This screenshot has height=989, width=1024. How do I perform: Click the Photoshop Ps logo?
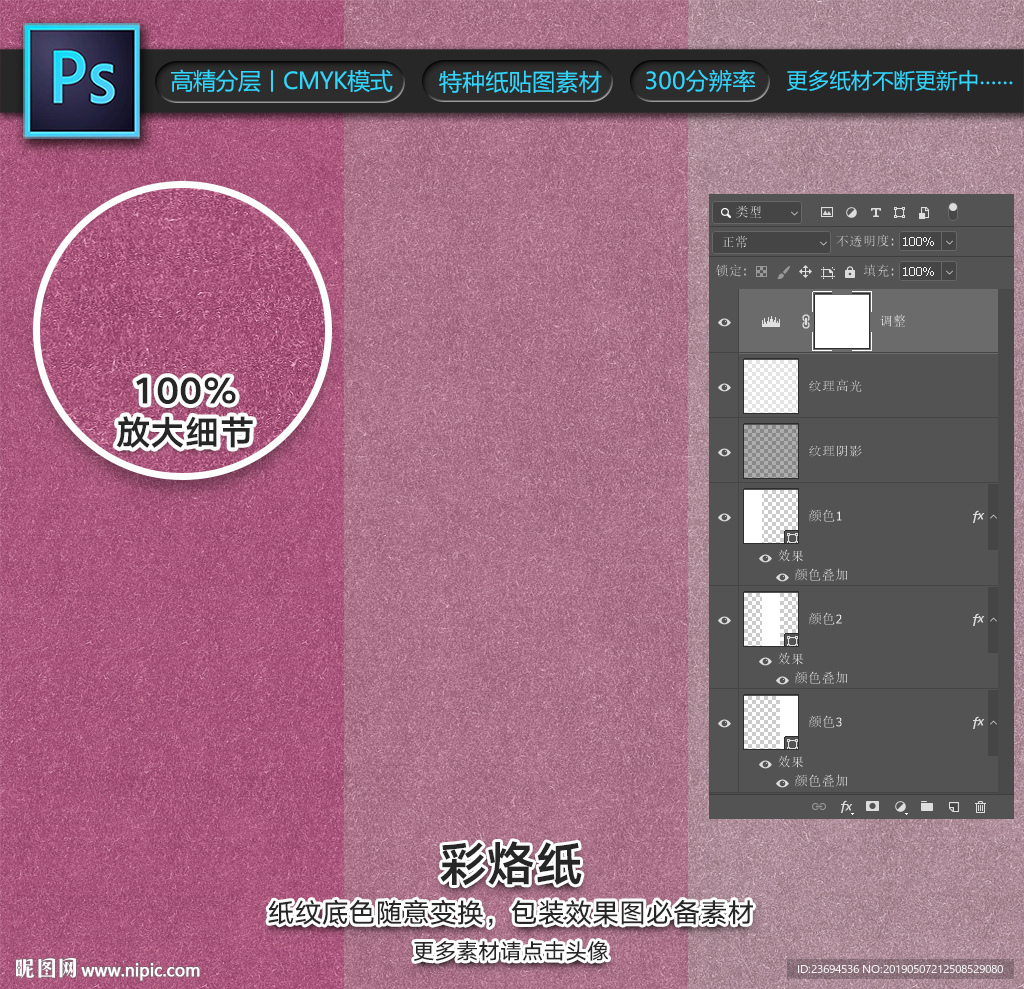pos(82,81)
